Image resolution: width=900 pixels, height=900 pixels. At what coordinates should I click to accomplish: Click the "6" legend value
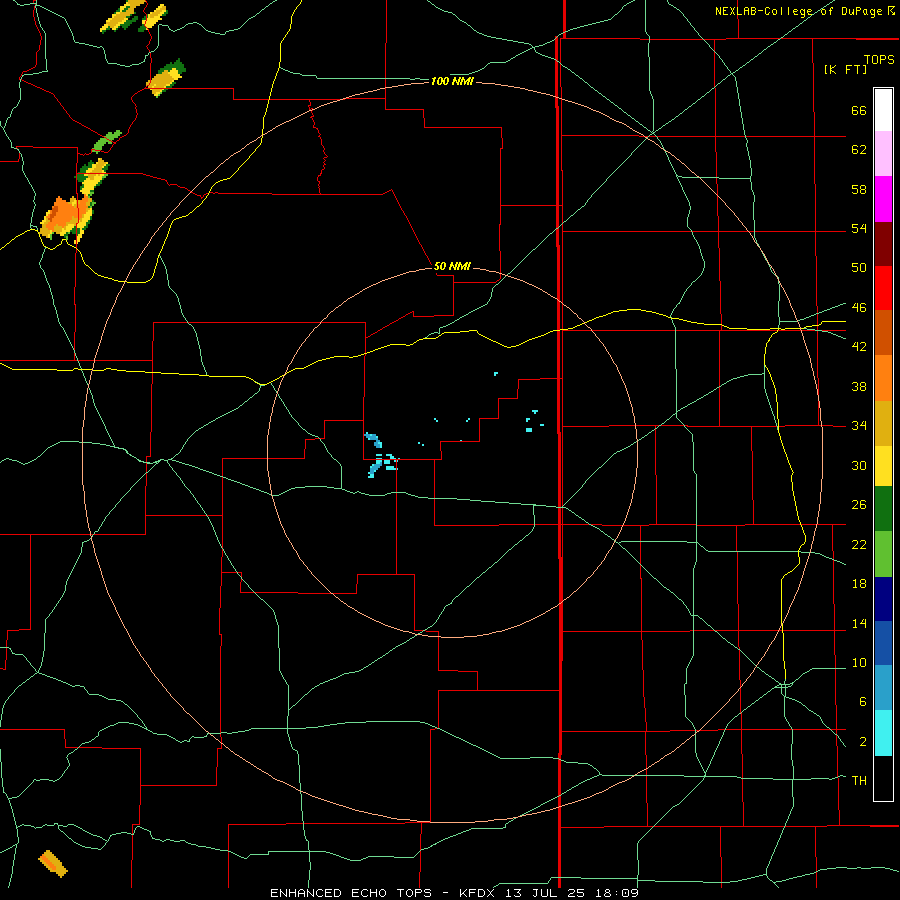pyautogui.click(x=862, y=701)
